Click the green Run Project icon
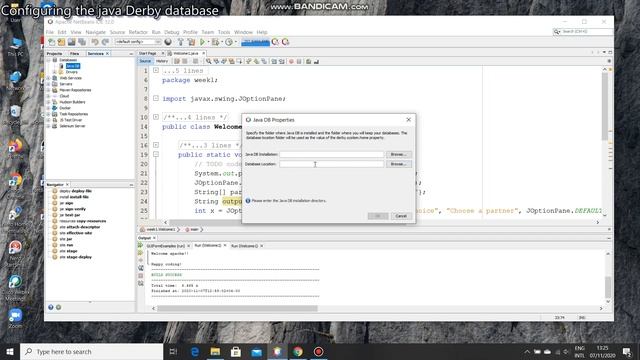 [202, 42]
